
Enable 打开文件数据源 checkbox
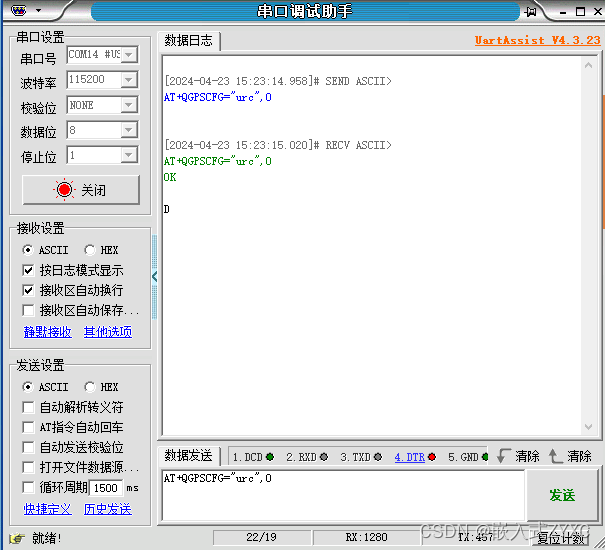pyautogui.click(x=28, y=467)
